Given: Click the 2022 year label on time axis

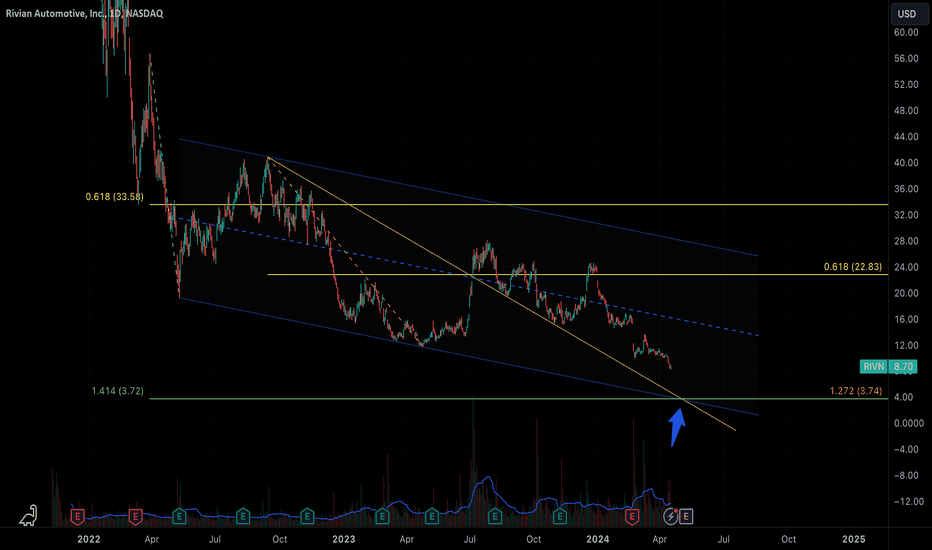Looking at the screenshot, I should click(x=89, y=539).
